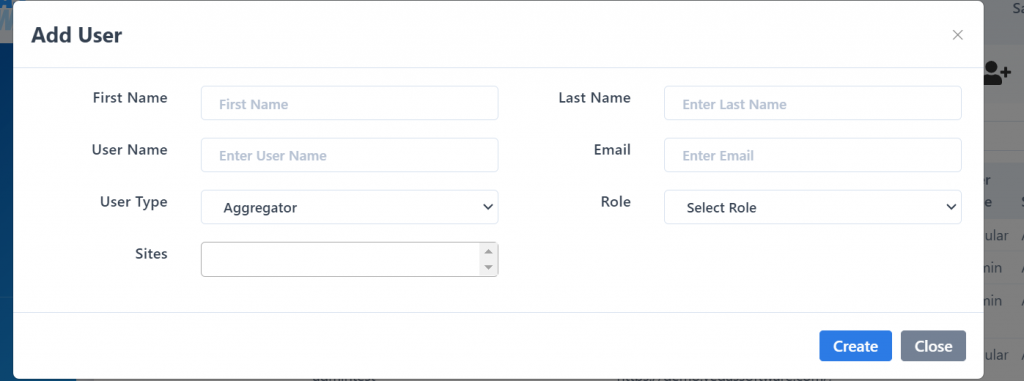Click into the Enter Email field
This screenshot has height=381, width=1024.
coord(812,155)
